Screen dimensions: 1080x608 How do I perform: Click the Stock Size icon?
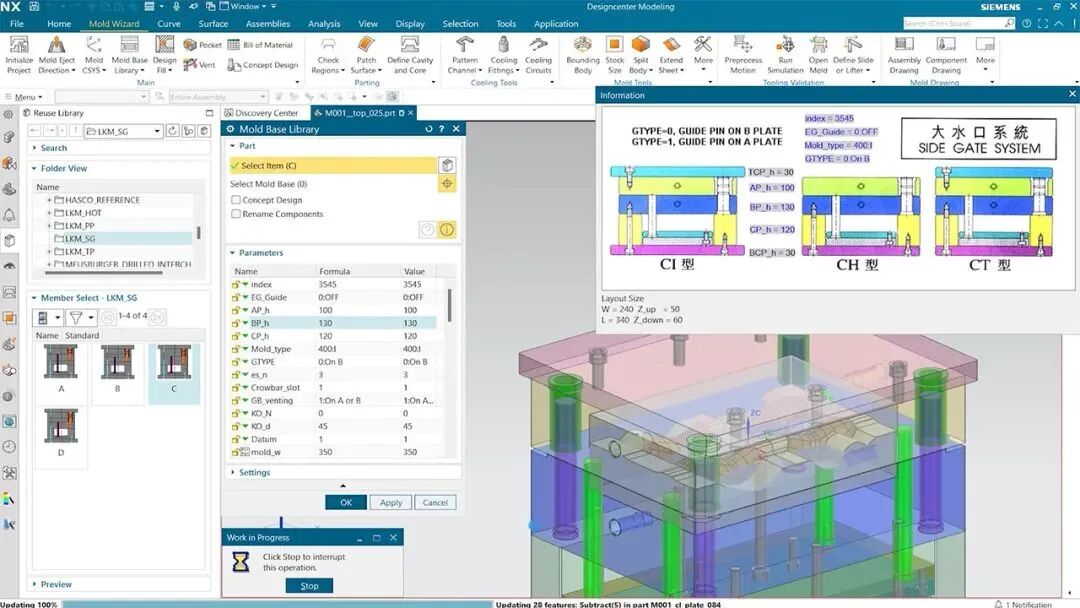pyautogui.click(x=614, y=46)
